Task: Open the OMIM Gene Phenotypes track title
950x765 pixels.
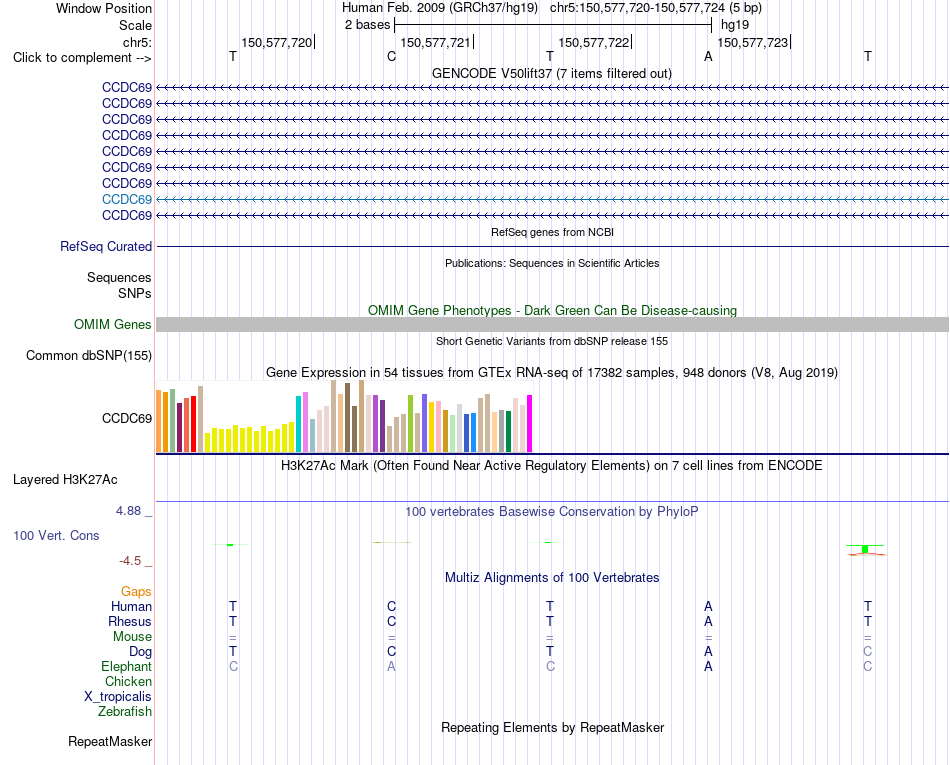Action: pyautogui.click(x=552, y=310)
